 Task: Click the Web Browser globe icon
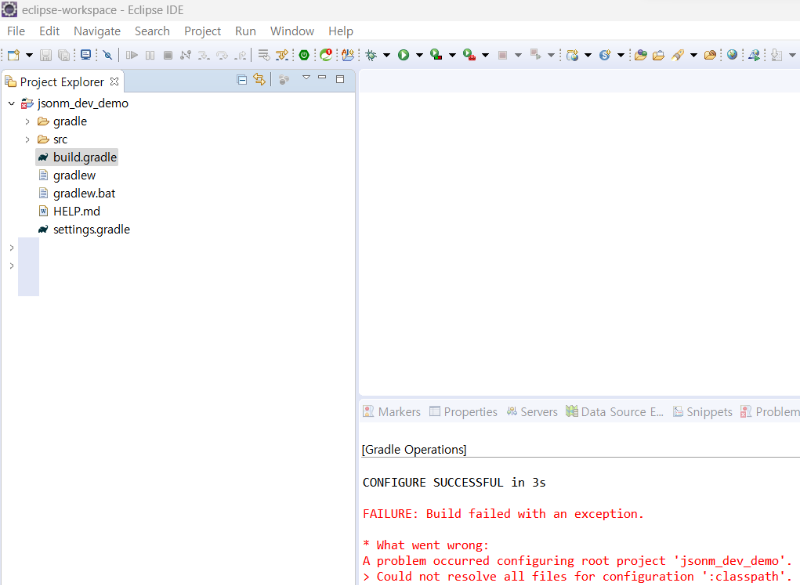click(x=732, y=55)
